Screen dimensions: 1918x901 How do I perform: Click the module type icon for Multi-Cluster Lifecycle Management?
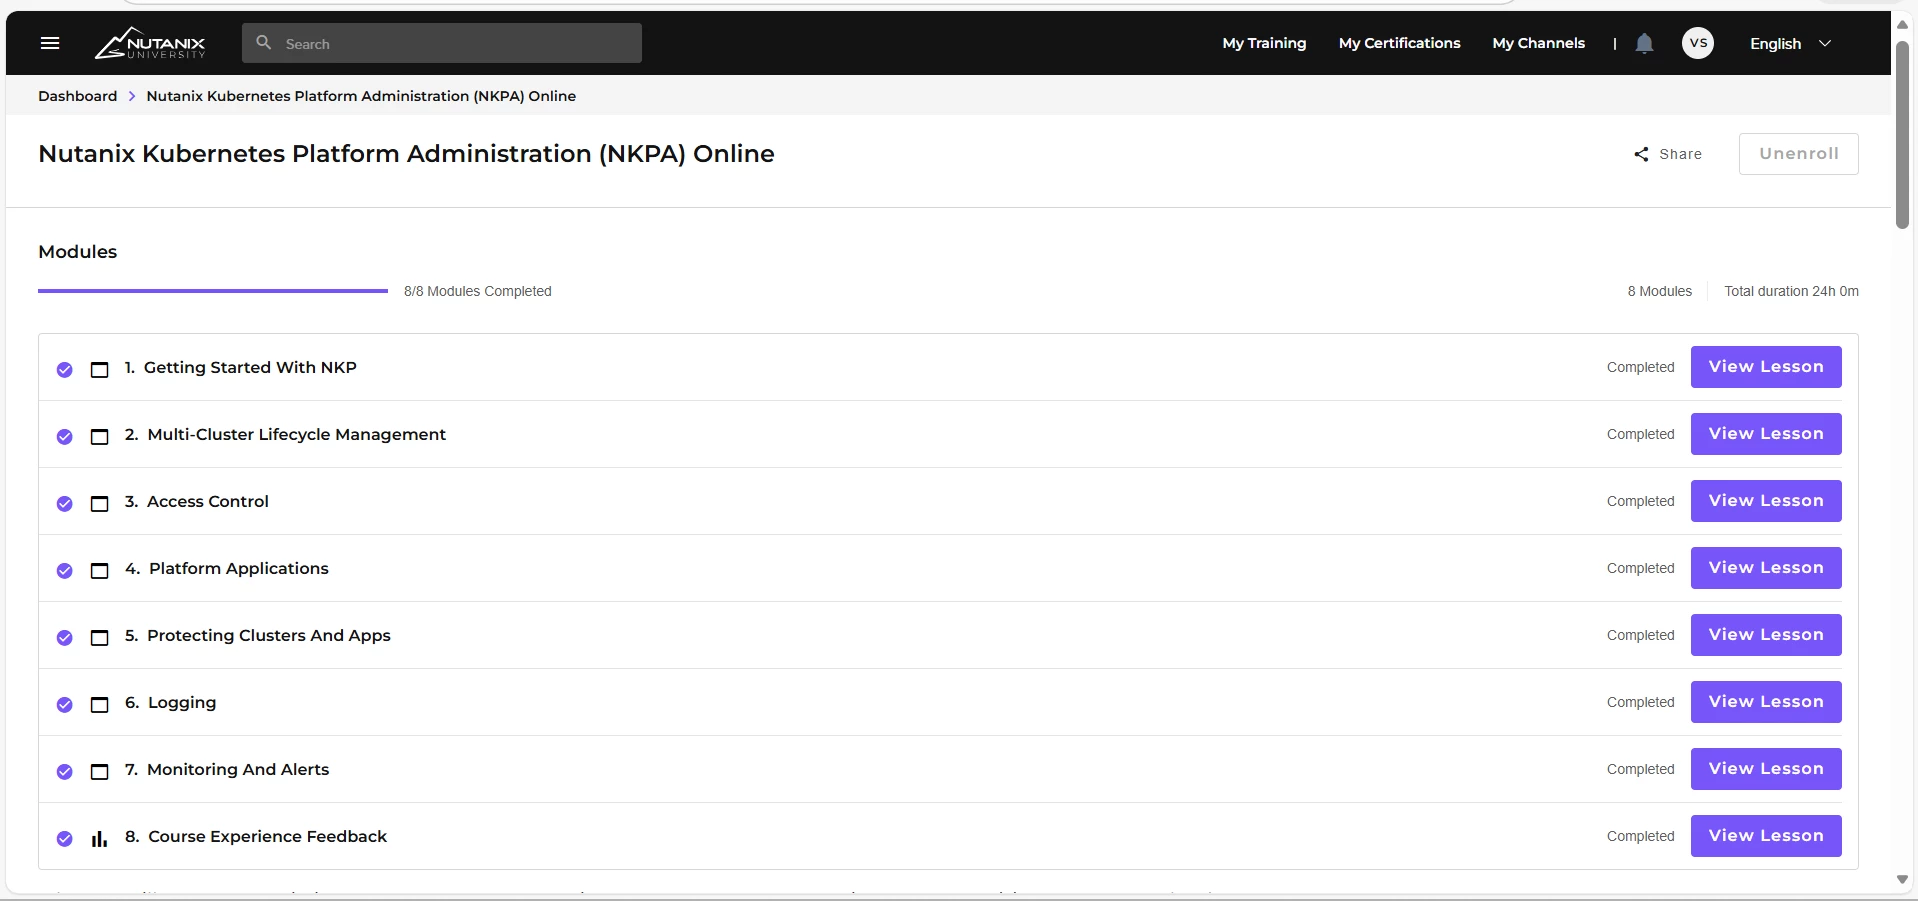(100, 437)
